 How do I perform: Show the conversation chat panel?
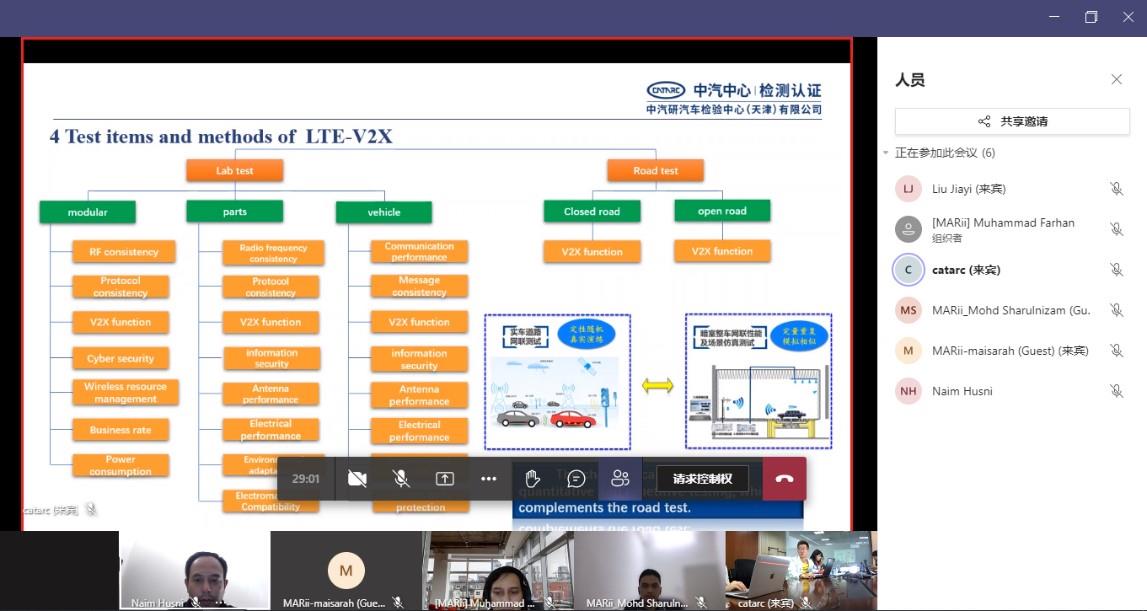(x=576, y=479)
